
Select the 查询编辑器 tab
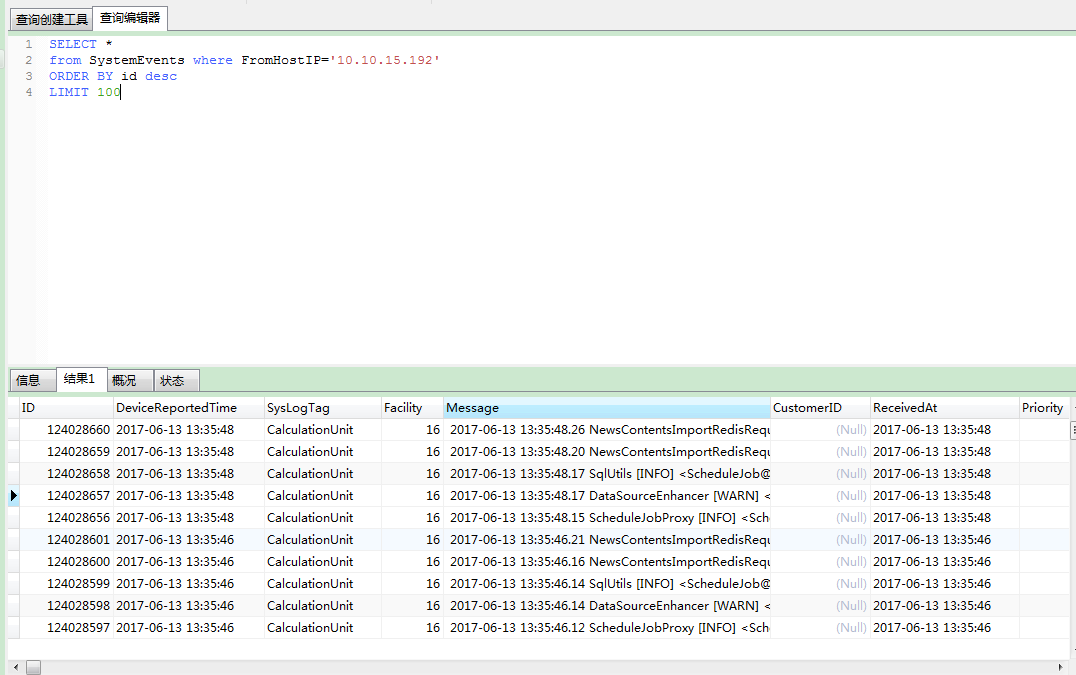click(130, 18)
